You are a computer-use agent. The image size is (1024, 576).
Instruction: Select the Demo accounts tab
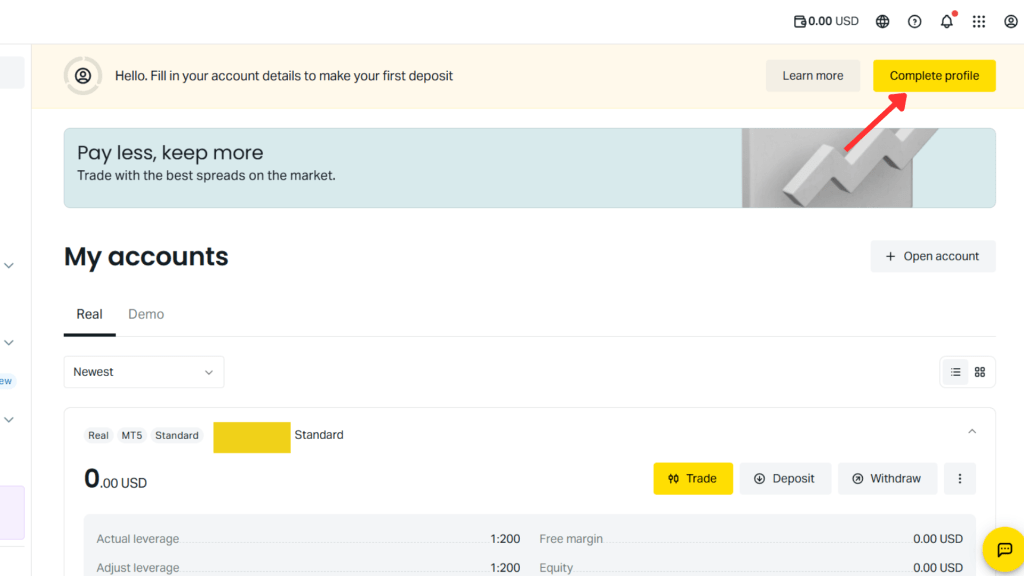146,314
